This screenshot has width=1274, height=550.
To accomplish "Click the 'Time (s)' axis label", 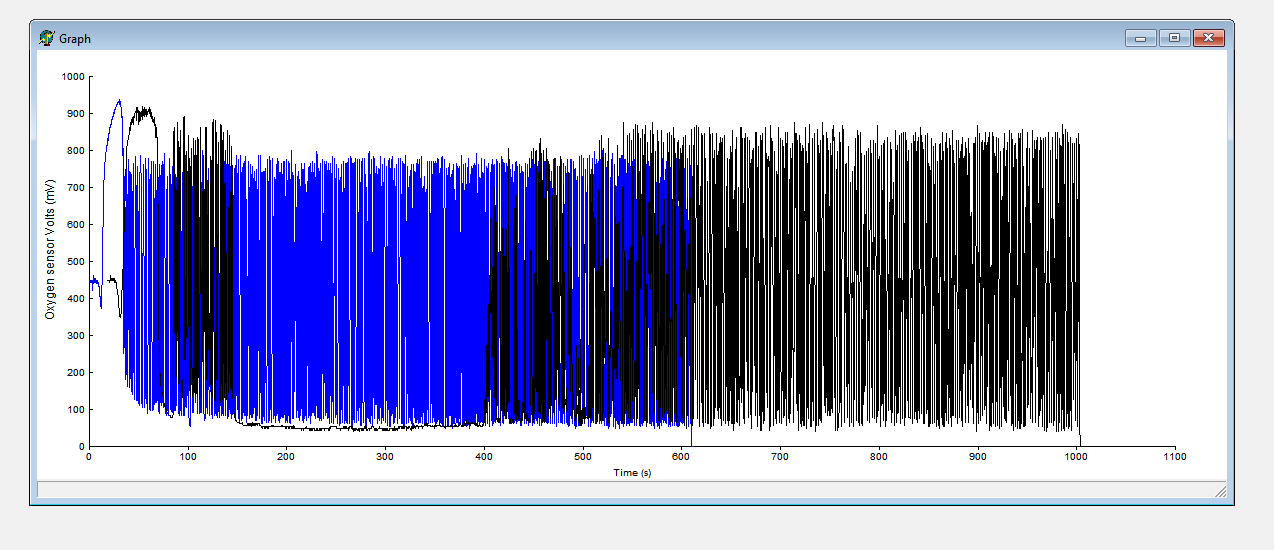I will coord(632,472).
